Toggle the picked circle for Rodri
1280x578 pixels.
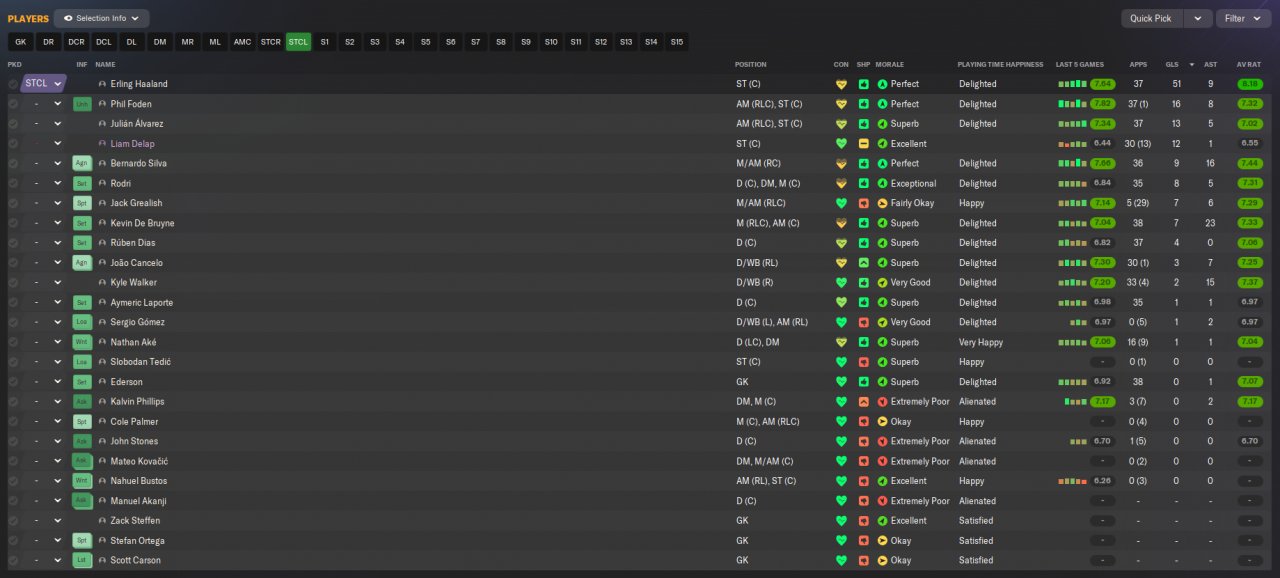(x=13, y=183)
